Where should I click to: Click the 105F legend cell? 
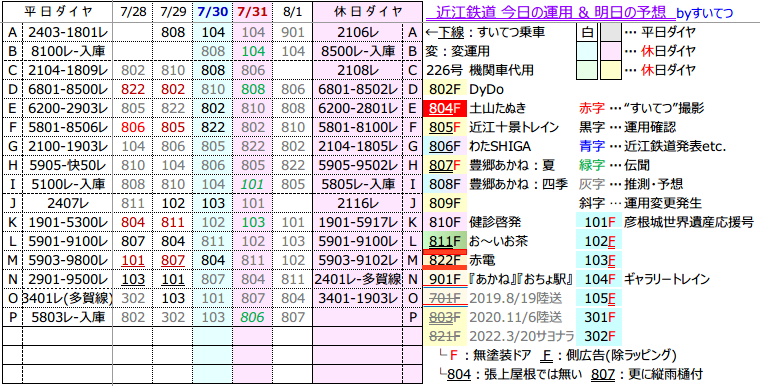pyautogui.click(x=599, y=298)
